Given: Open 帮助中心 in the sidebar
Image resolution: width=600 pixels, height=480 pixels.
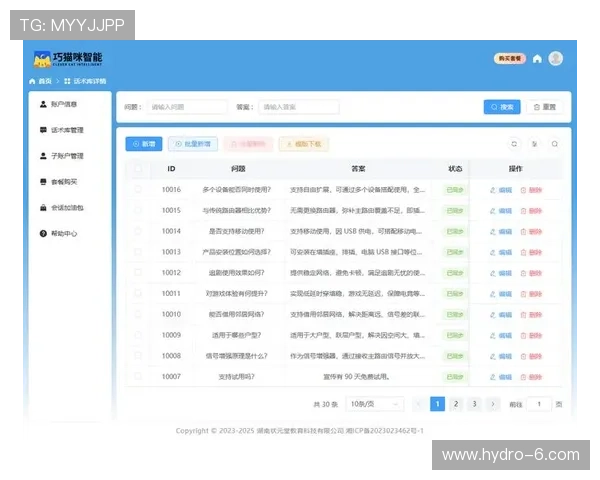Looking at the screenshot, I should click(x=59, y=233).
